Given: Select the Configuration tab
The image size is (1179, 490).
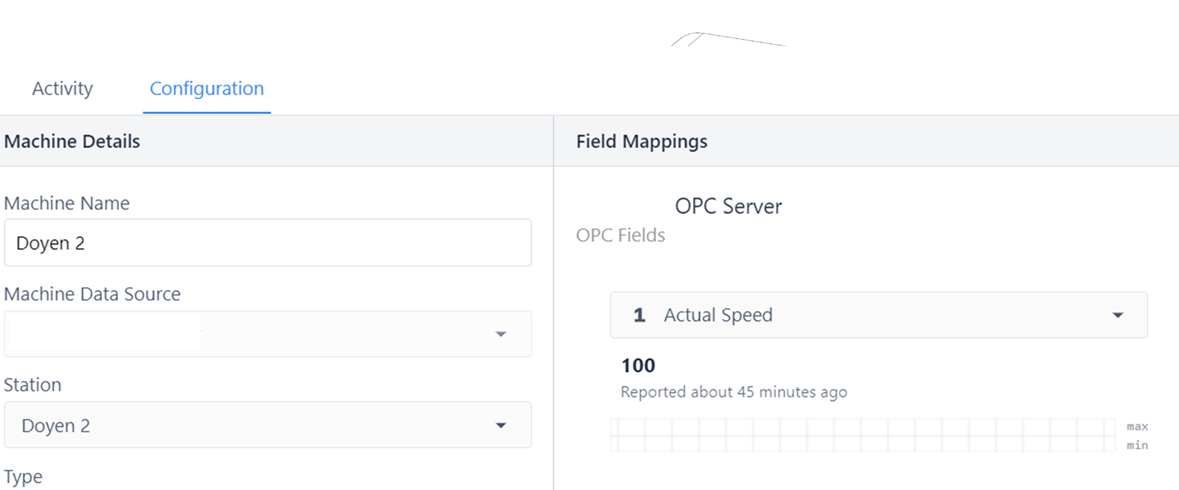Looking at the screenshot, I should (207, 89).
